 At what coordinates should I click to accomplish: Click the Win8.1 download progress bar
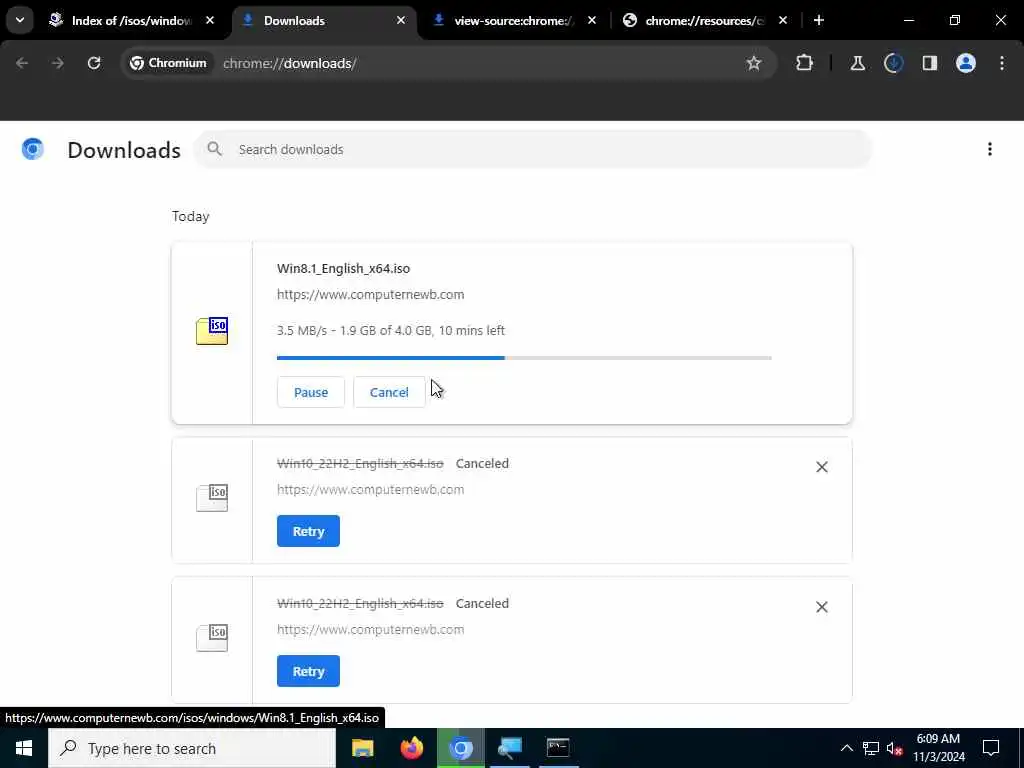pyautogui.click(x=524, y=358)
